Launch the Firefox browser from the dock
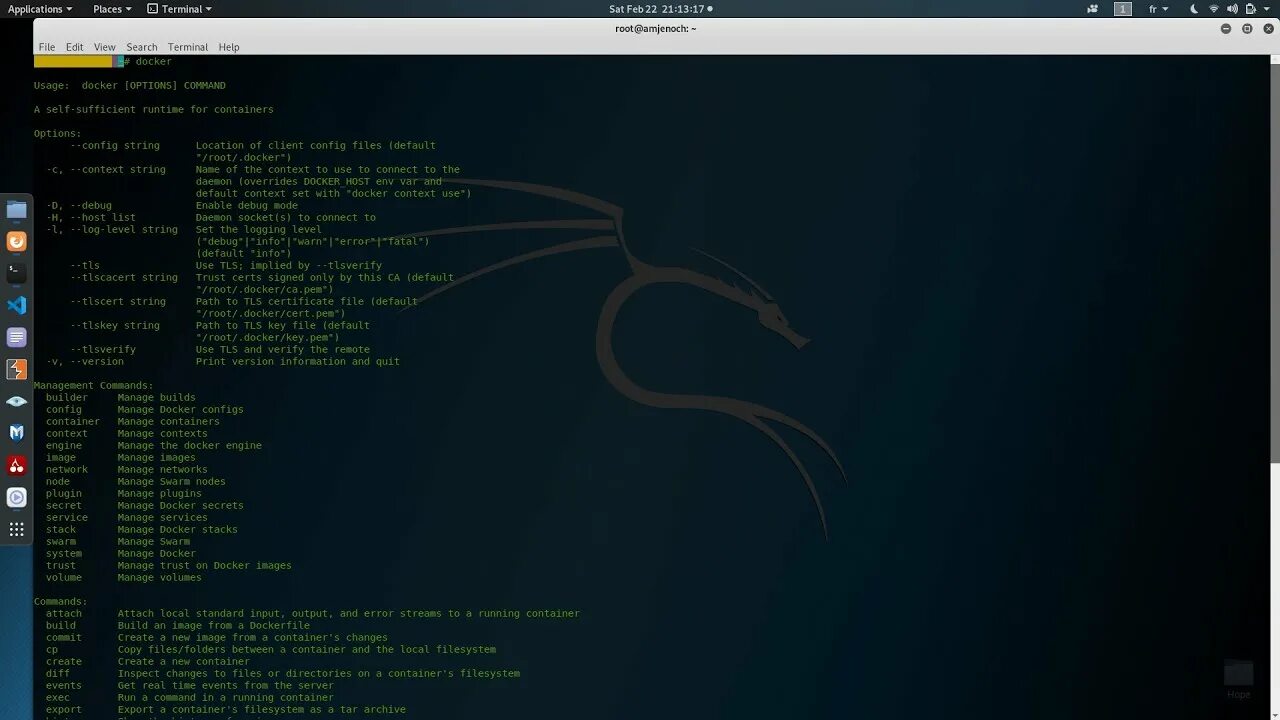The image size is (1280, 720). [x=16, y=241]
